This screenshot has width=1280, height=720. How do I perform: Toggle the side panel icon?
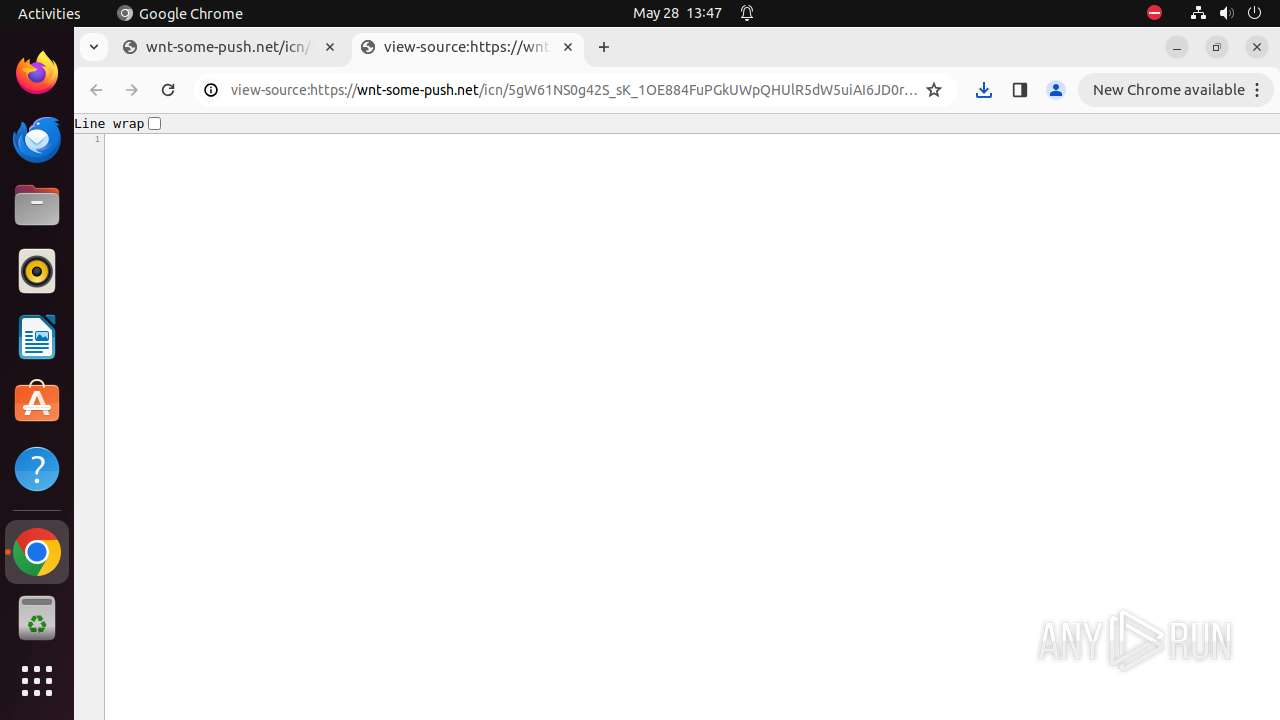coord(1020,90)
